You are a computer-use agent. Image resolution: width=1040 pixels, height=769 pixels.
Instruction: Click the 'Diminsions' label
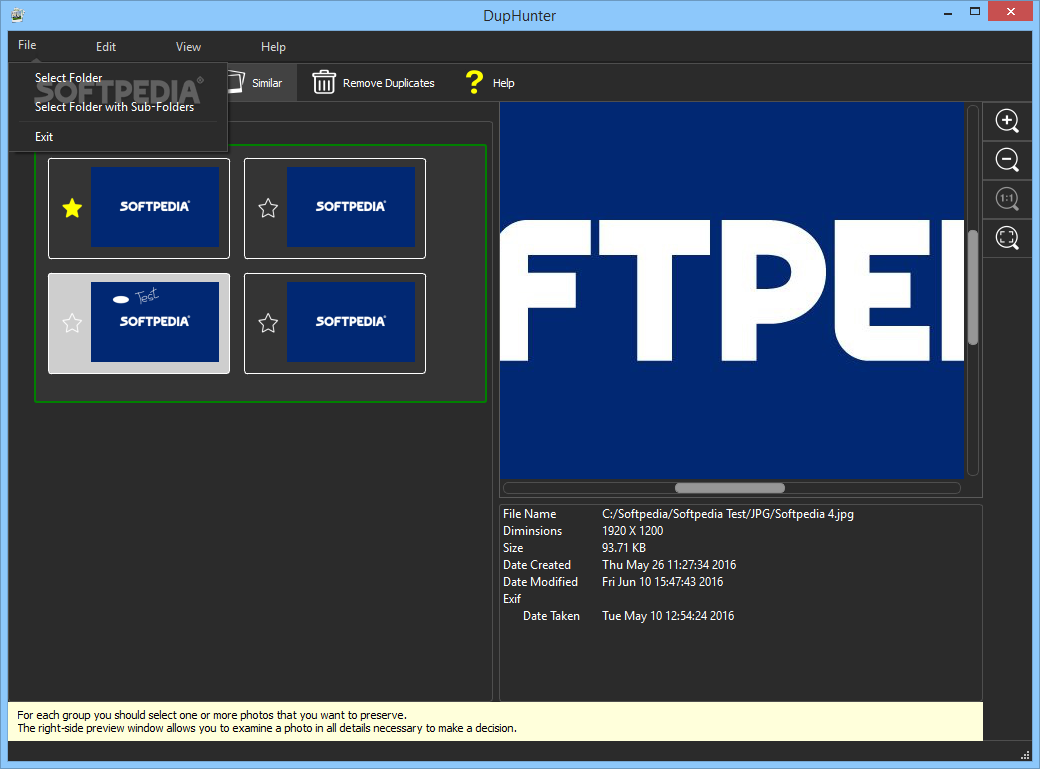pyautogui.click(x=532, y=531)
